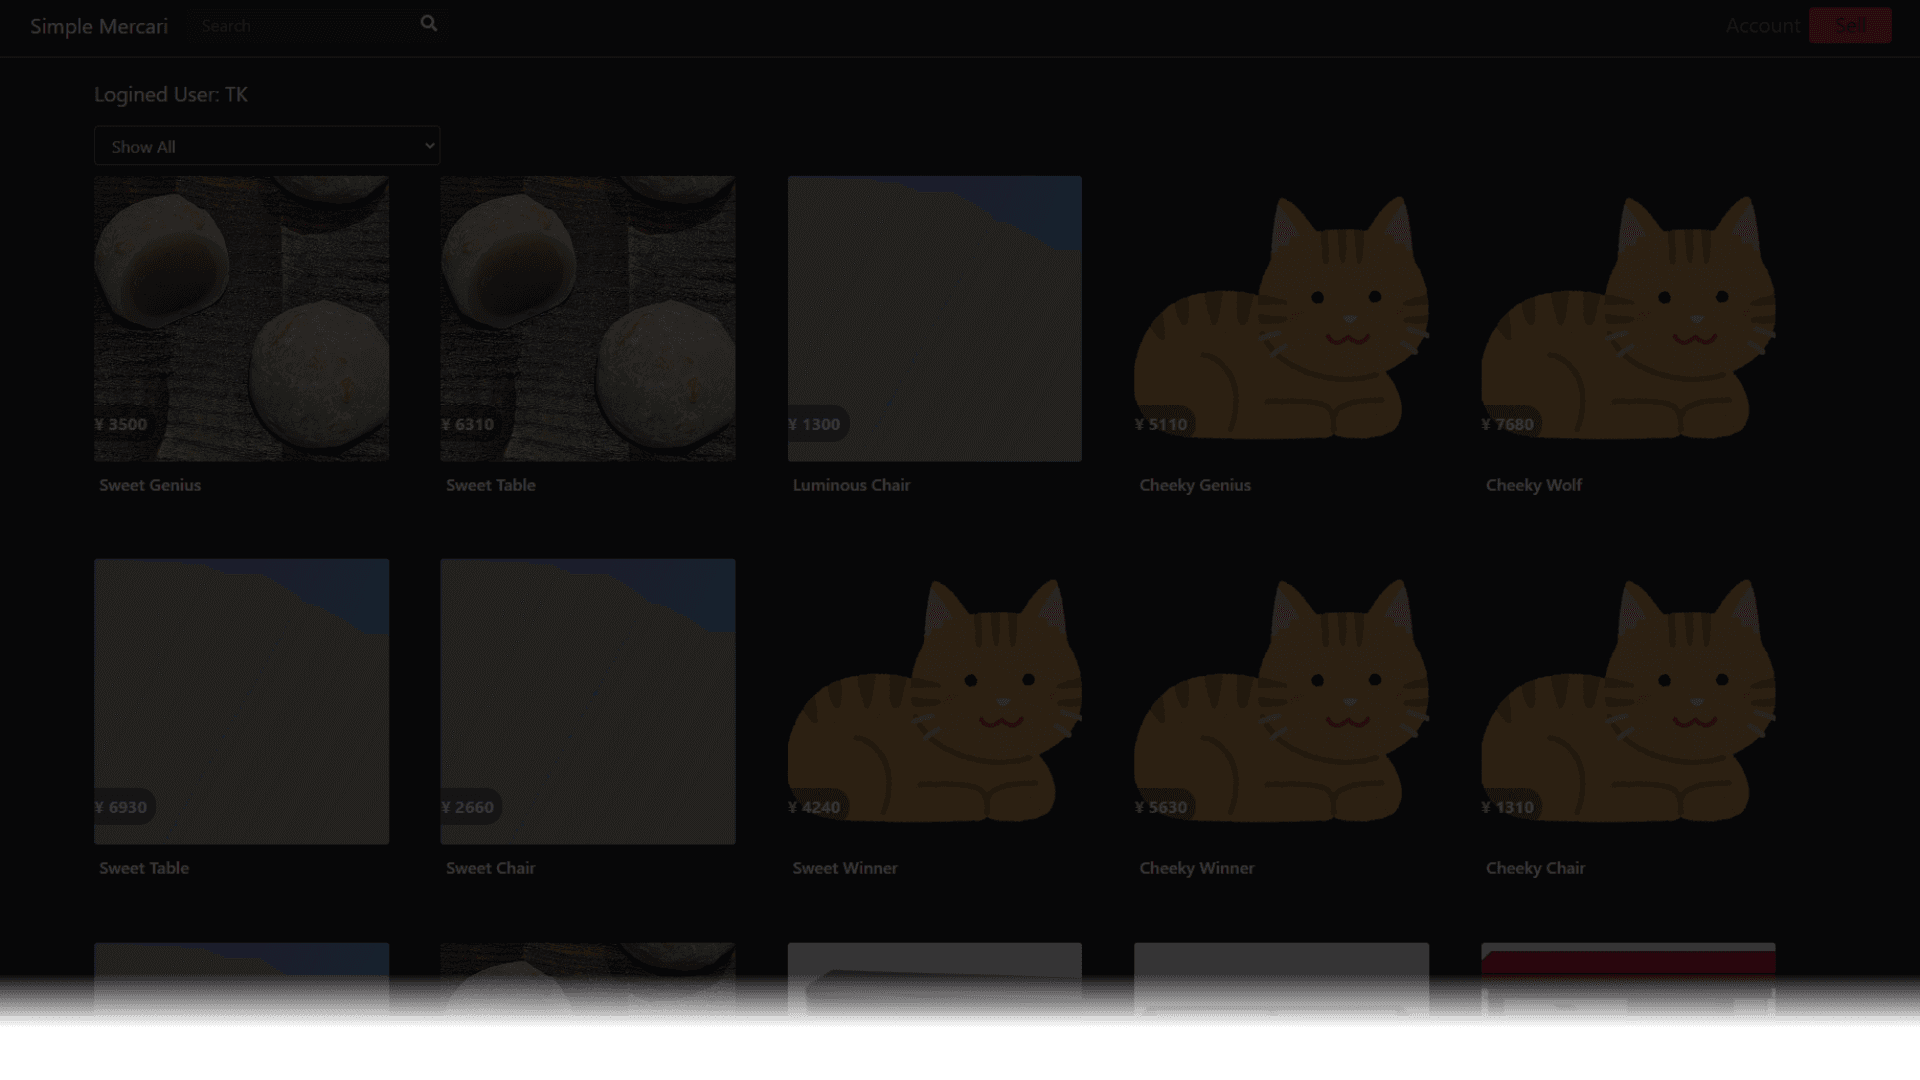
Task: Open the ¥ 6930 Sweet Table thumbnail
Action: (241, 701)
